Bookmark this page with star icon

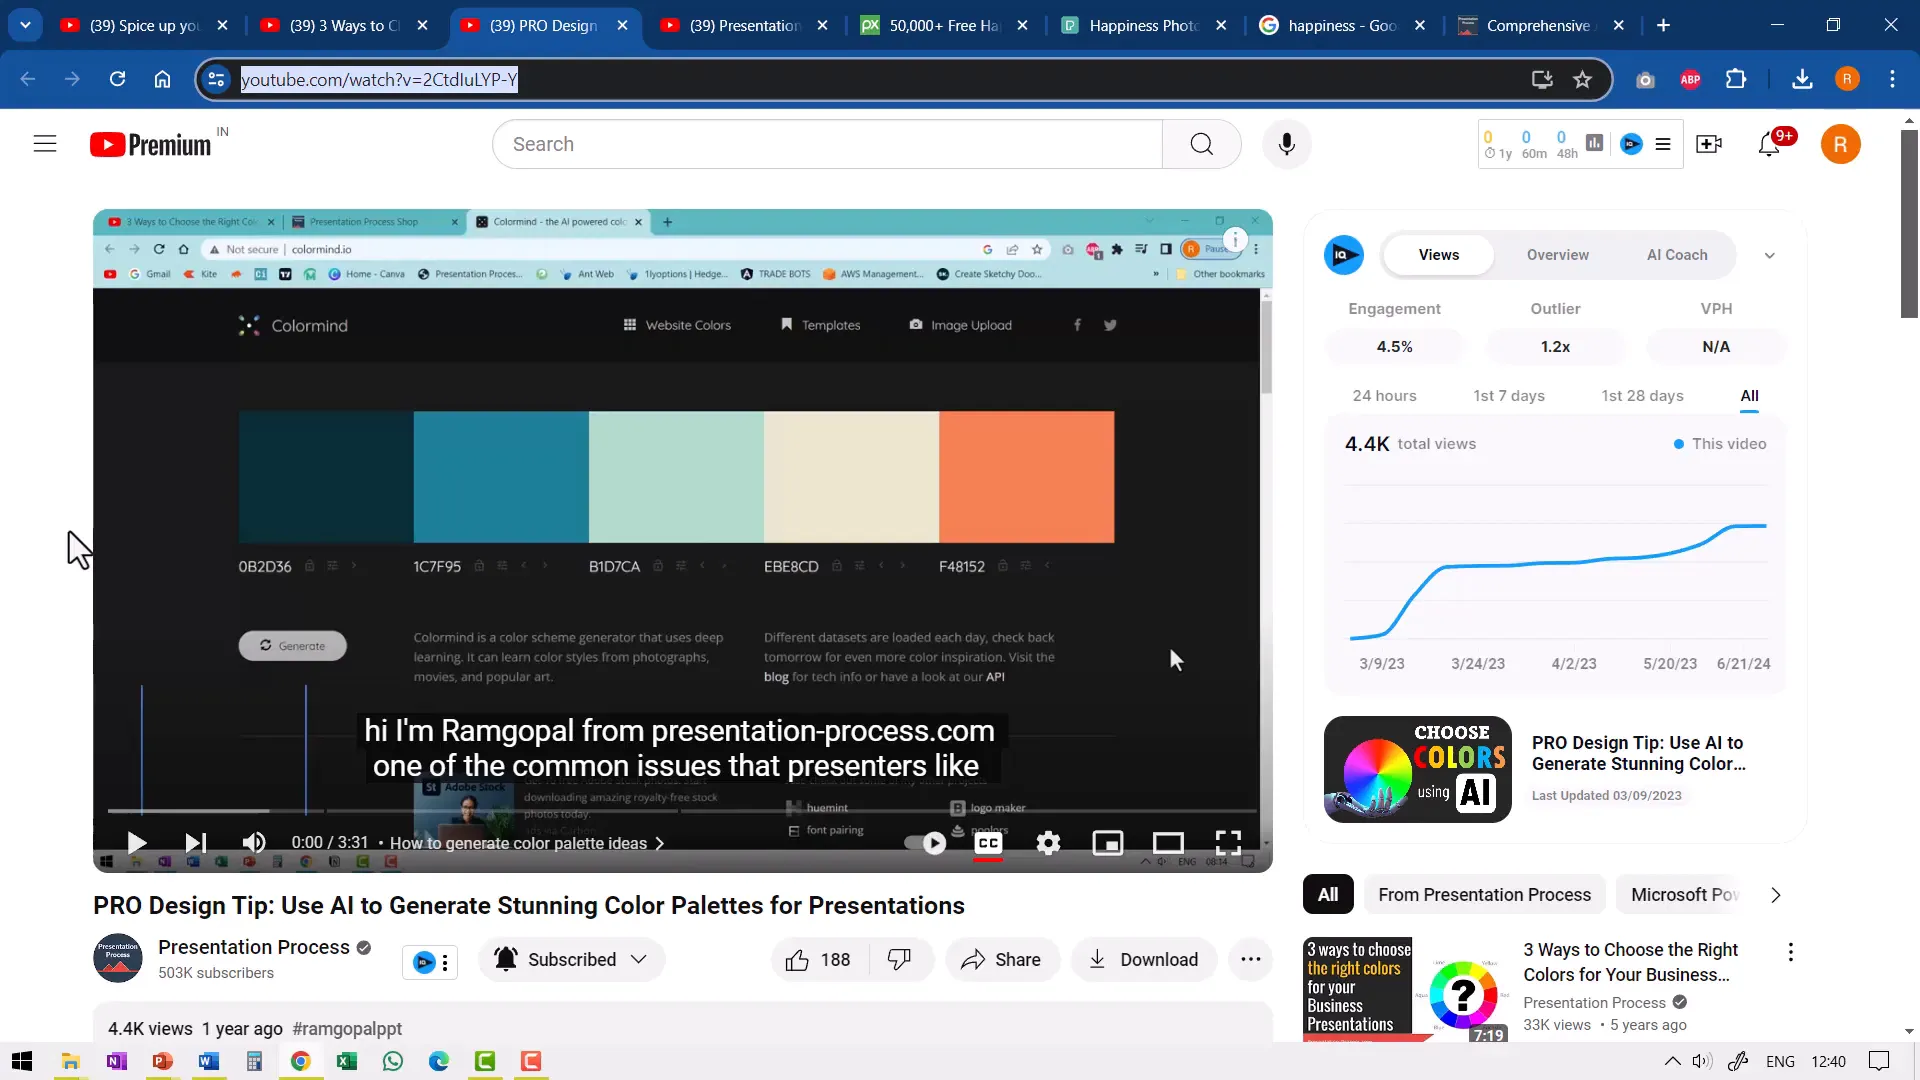click(x=1582, y=79)
